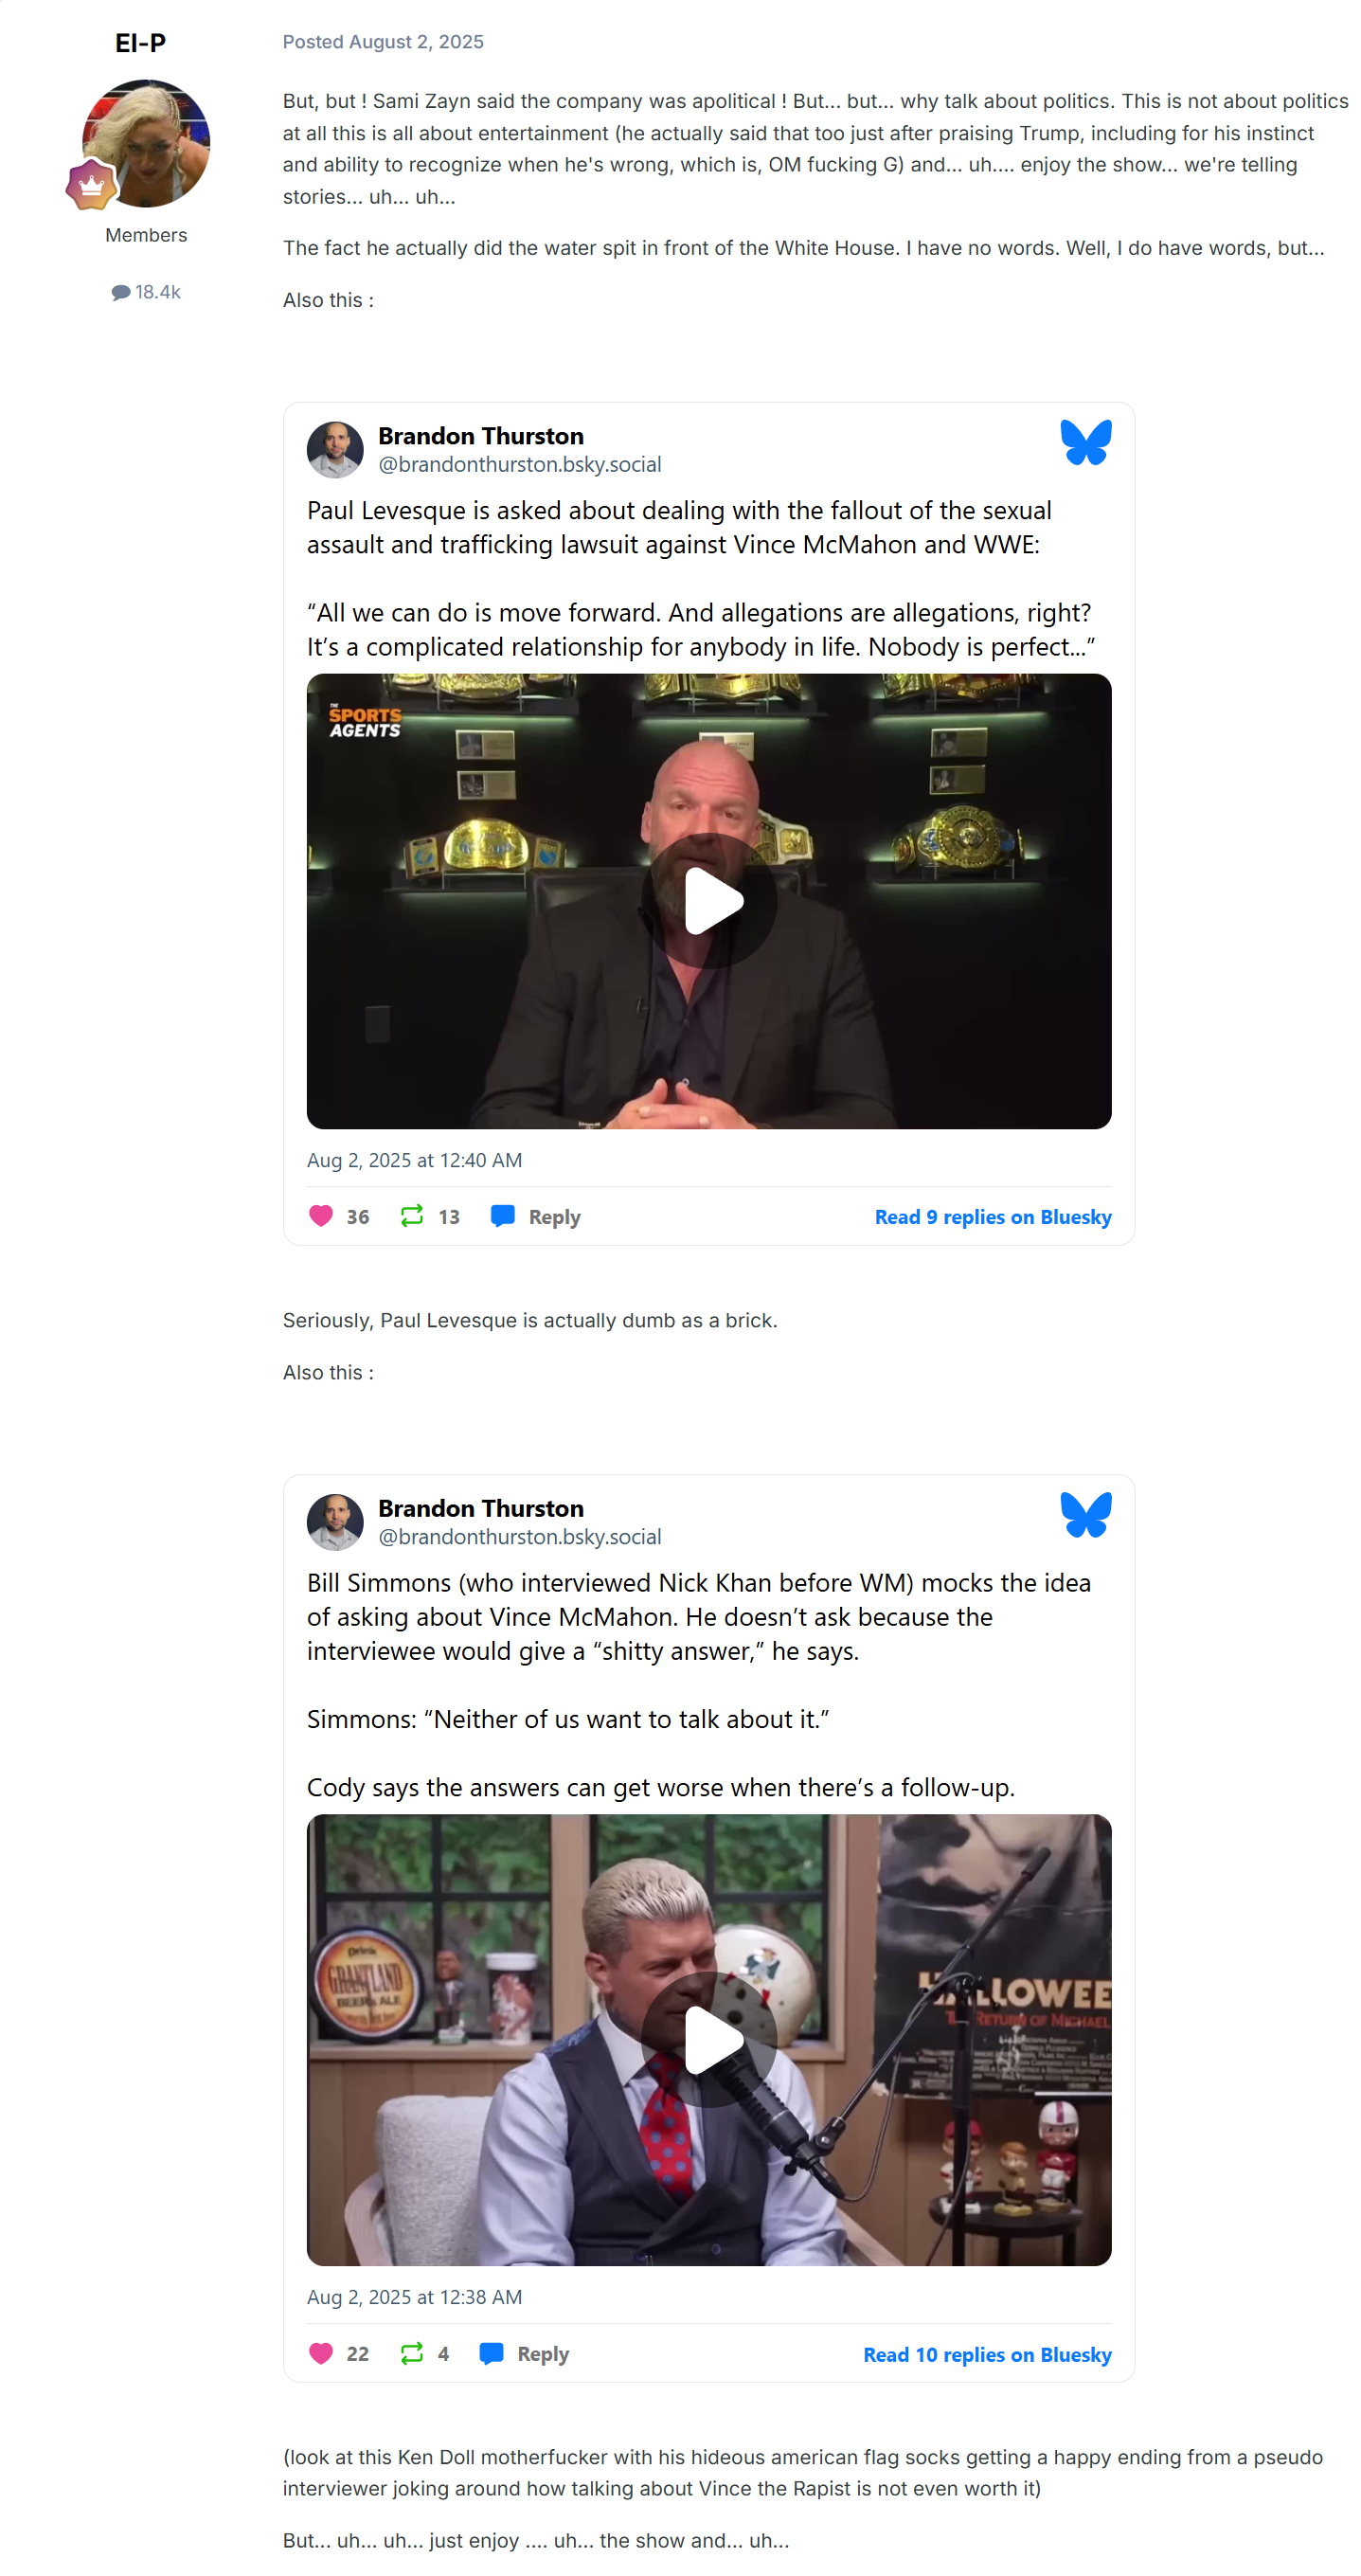Image resolution: width=1361 pixels, height=2576 pixels.
Task: Play the Sports Agents interview video
Action: pos(709,901)
